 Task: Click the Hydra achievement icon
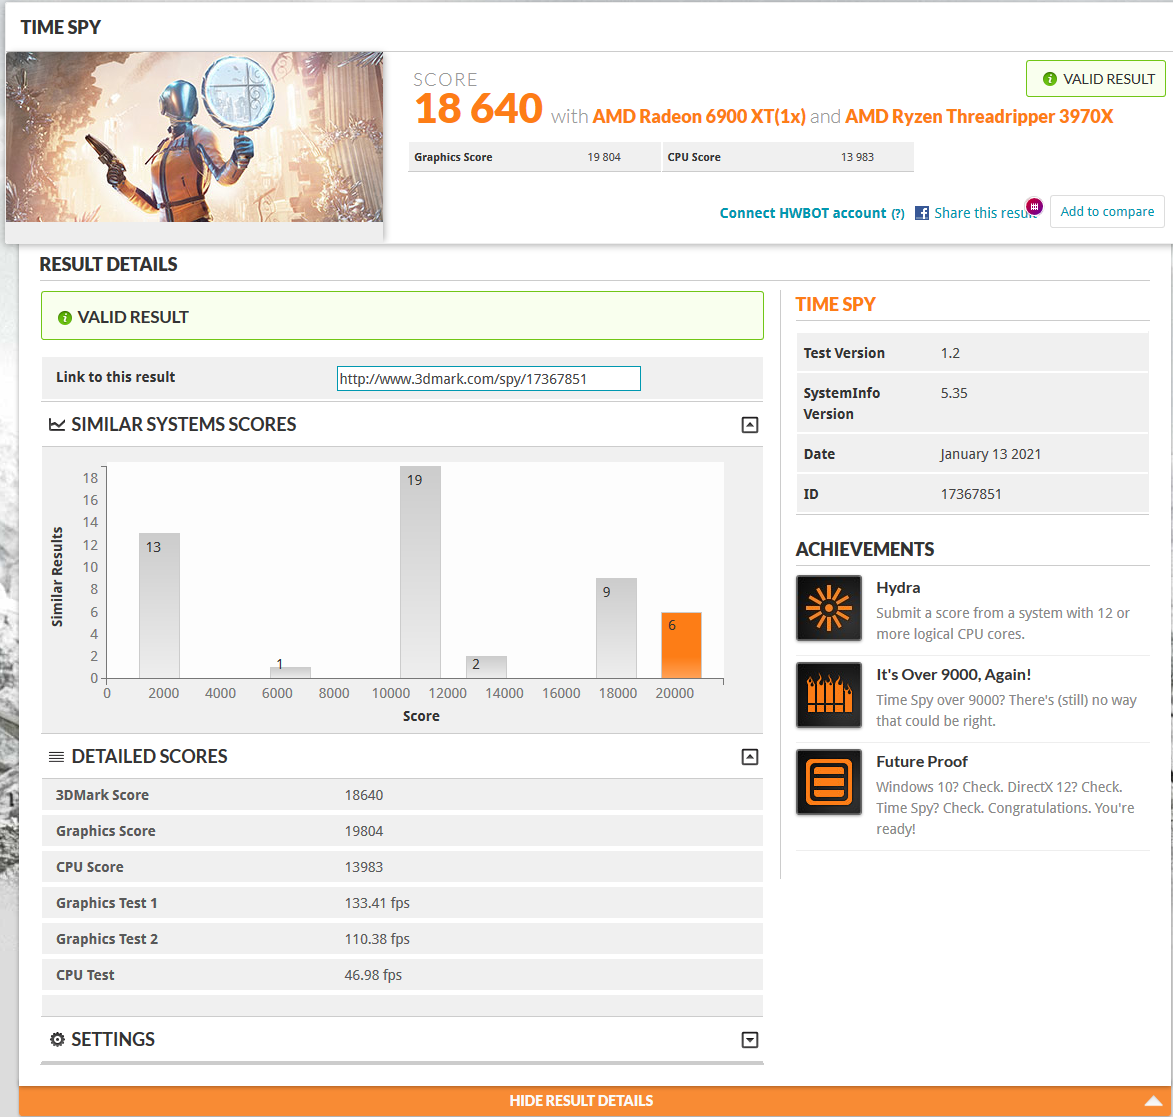point(828,608)
